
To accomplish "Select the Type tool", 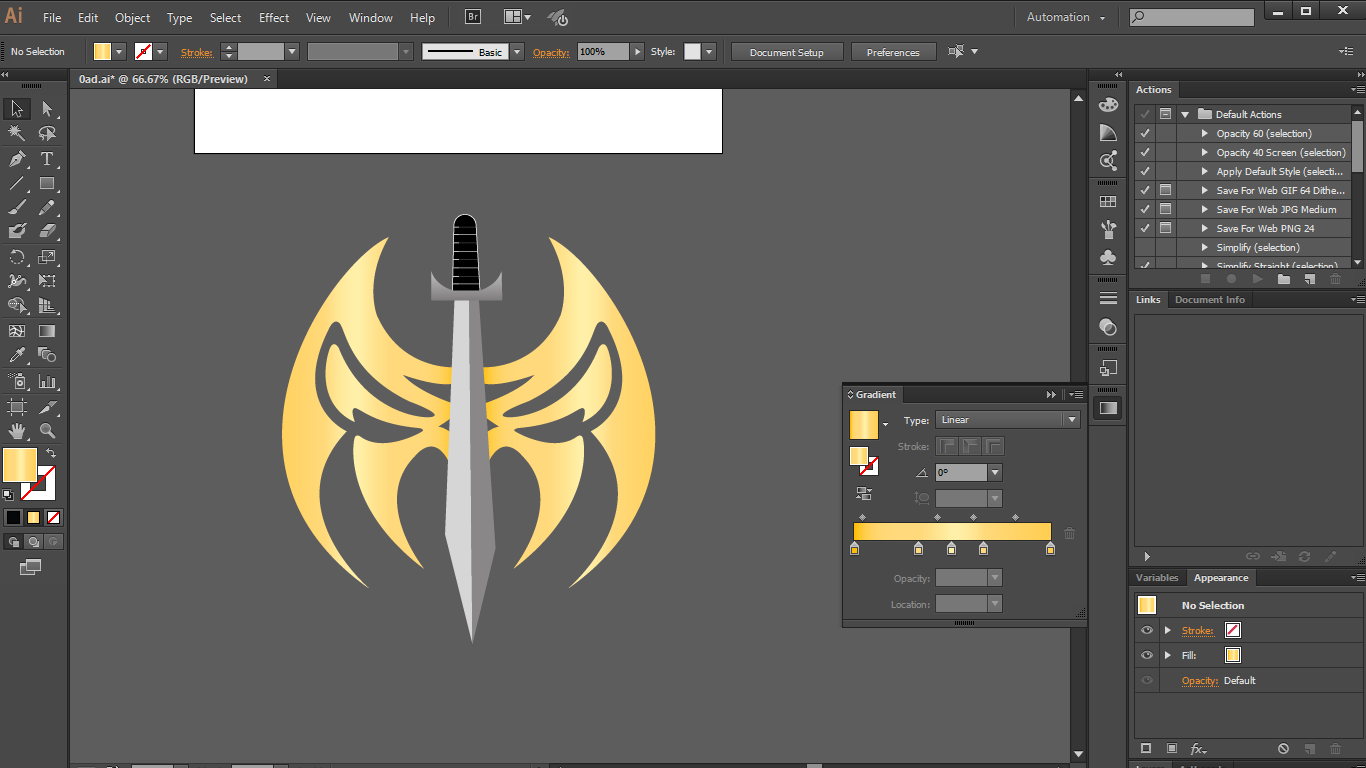I will click(47, 159).
